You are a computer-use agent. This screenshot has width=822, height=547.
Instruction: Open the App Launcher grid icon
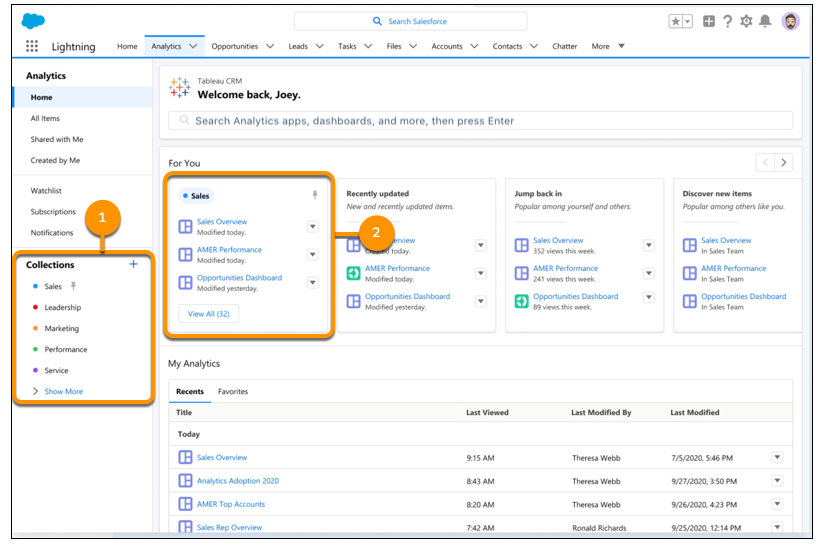(32, 46)
